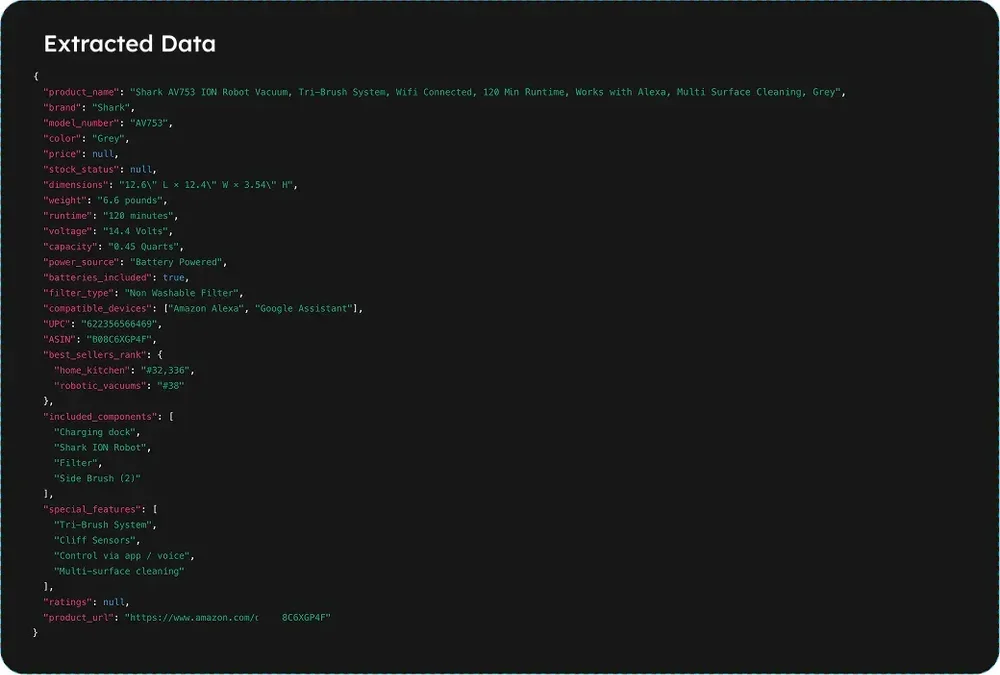Click the capacity value "0.45 Quarts"
This screenshot has height=675, width=1000.
click(x=143, y=246)
